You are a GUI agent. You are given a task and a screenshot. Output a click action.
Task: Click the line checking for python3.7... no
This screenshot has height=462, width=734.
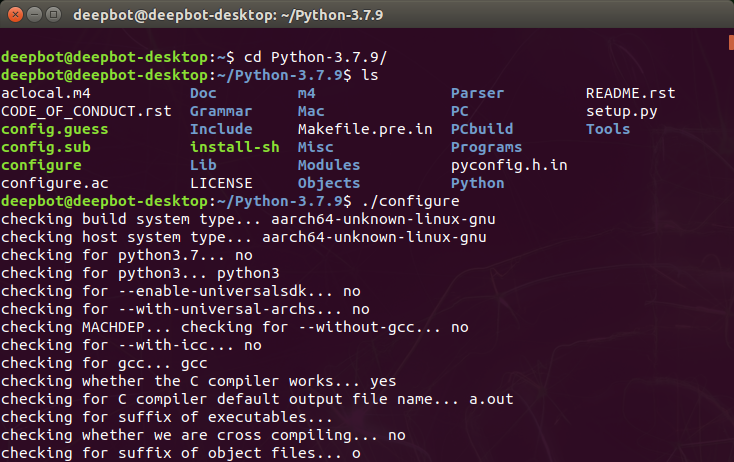(x=127, y=255)
